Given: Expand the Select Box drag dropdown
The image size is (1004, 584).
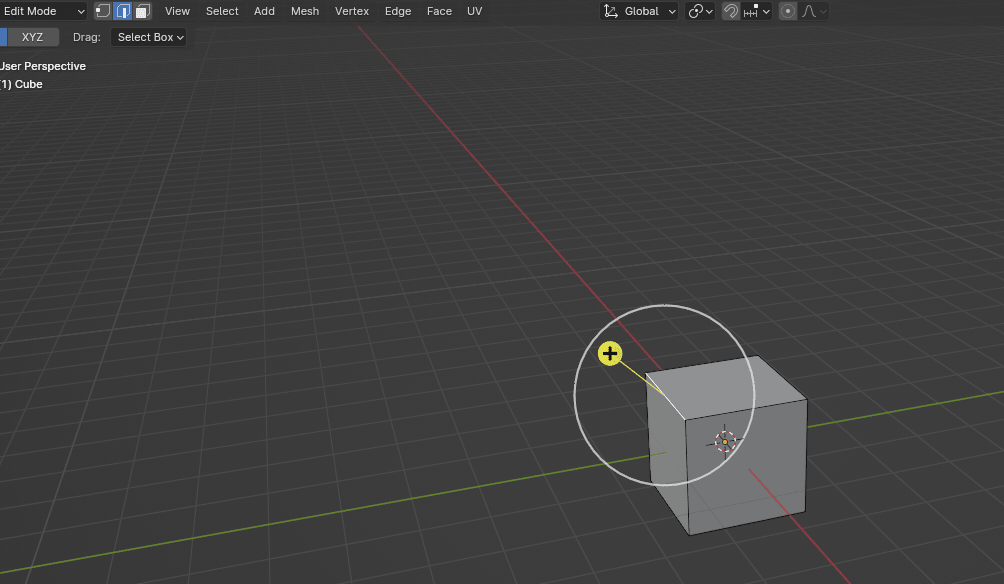Looking at the screenshot, I should tap(148, 37).
